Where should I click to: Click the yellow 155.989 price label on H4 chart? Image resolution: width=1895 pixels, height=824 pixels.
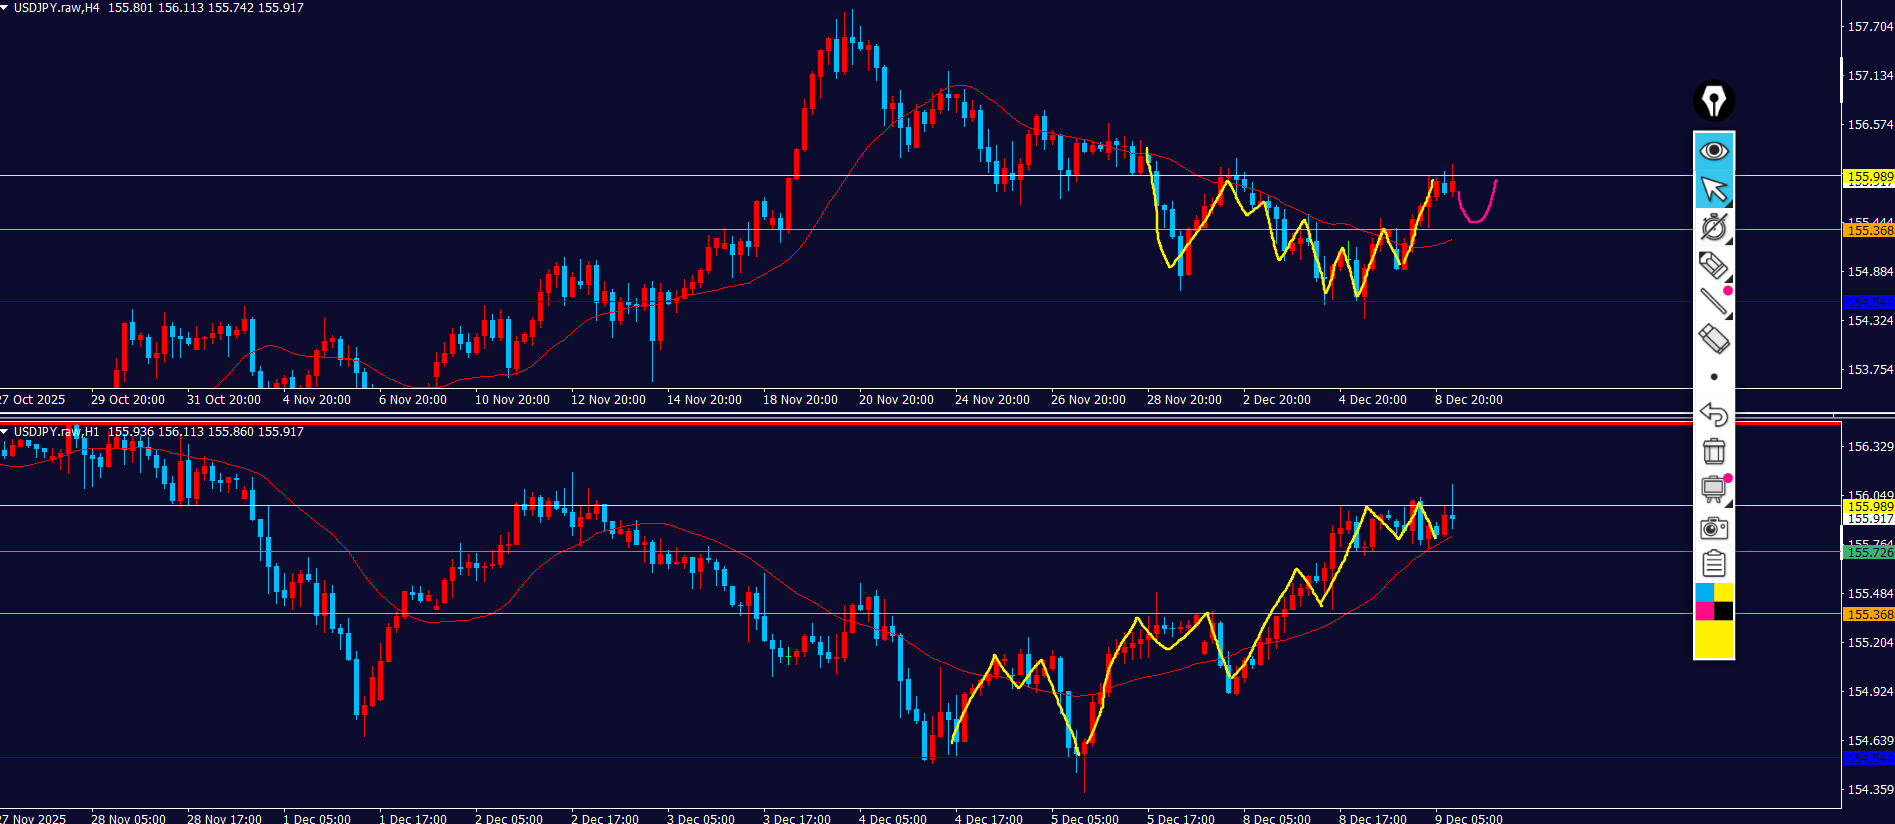pyautogui.click(x=1868, y=177)
